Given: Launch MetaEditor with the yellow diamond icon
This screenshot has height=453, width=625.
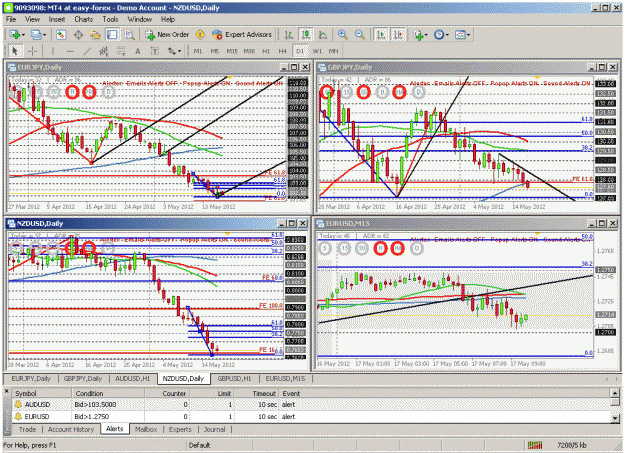Looking at the screenshot, I should pyautogui.click(x=200, y=35).
